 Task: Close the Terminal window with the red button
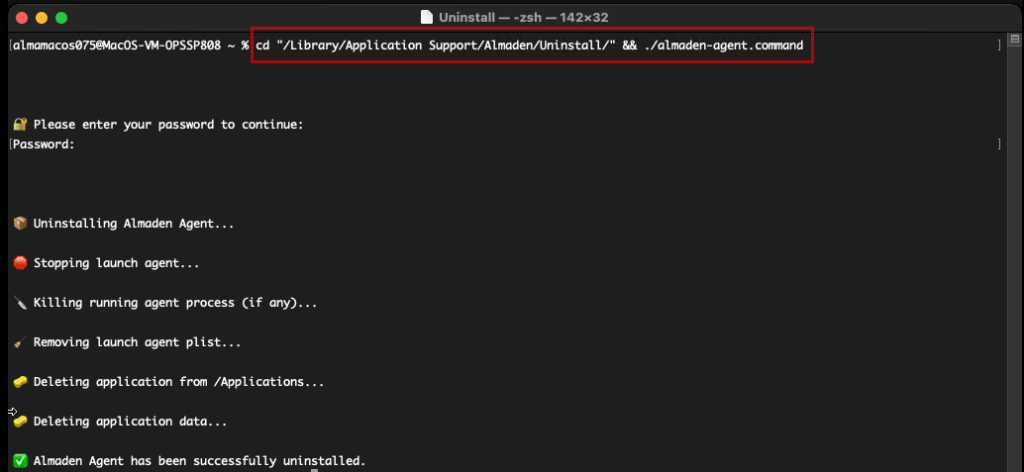tap(20, 17)
